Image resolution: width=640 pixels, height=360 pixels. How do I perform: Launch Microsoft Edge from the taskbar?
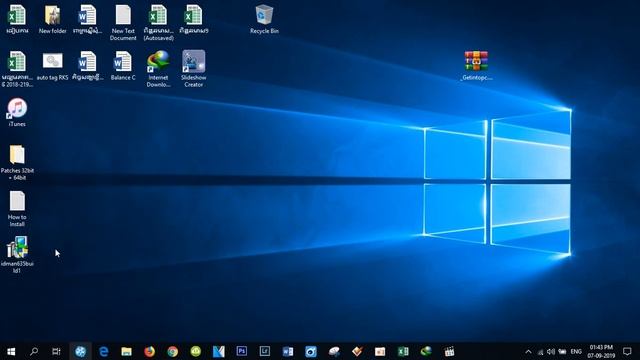(104, 351)
